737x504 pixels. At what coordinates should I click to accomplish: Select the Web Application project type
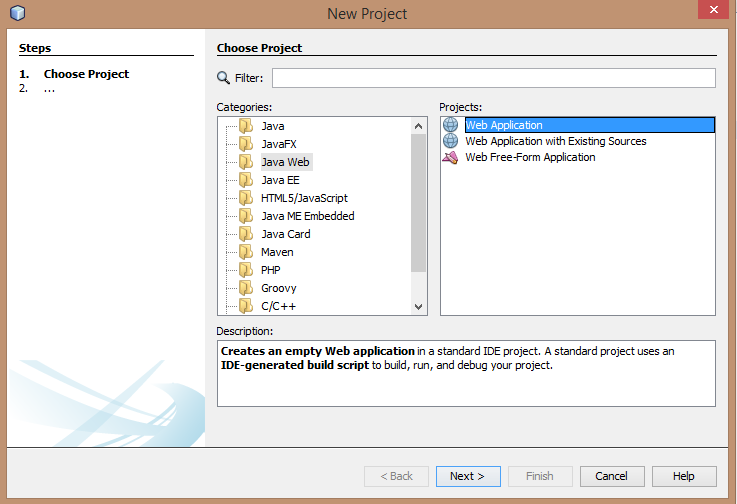click(589, 125)
